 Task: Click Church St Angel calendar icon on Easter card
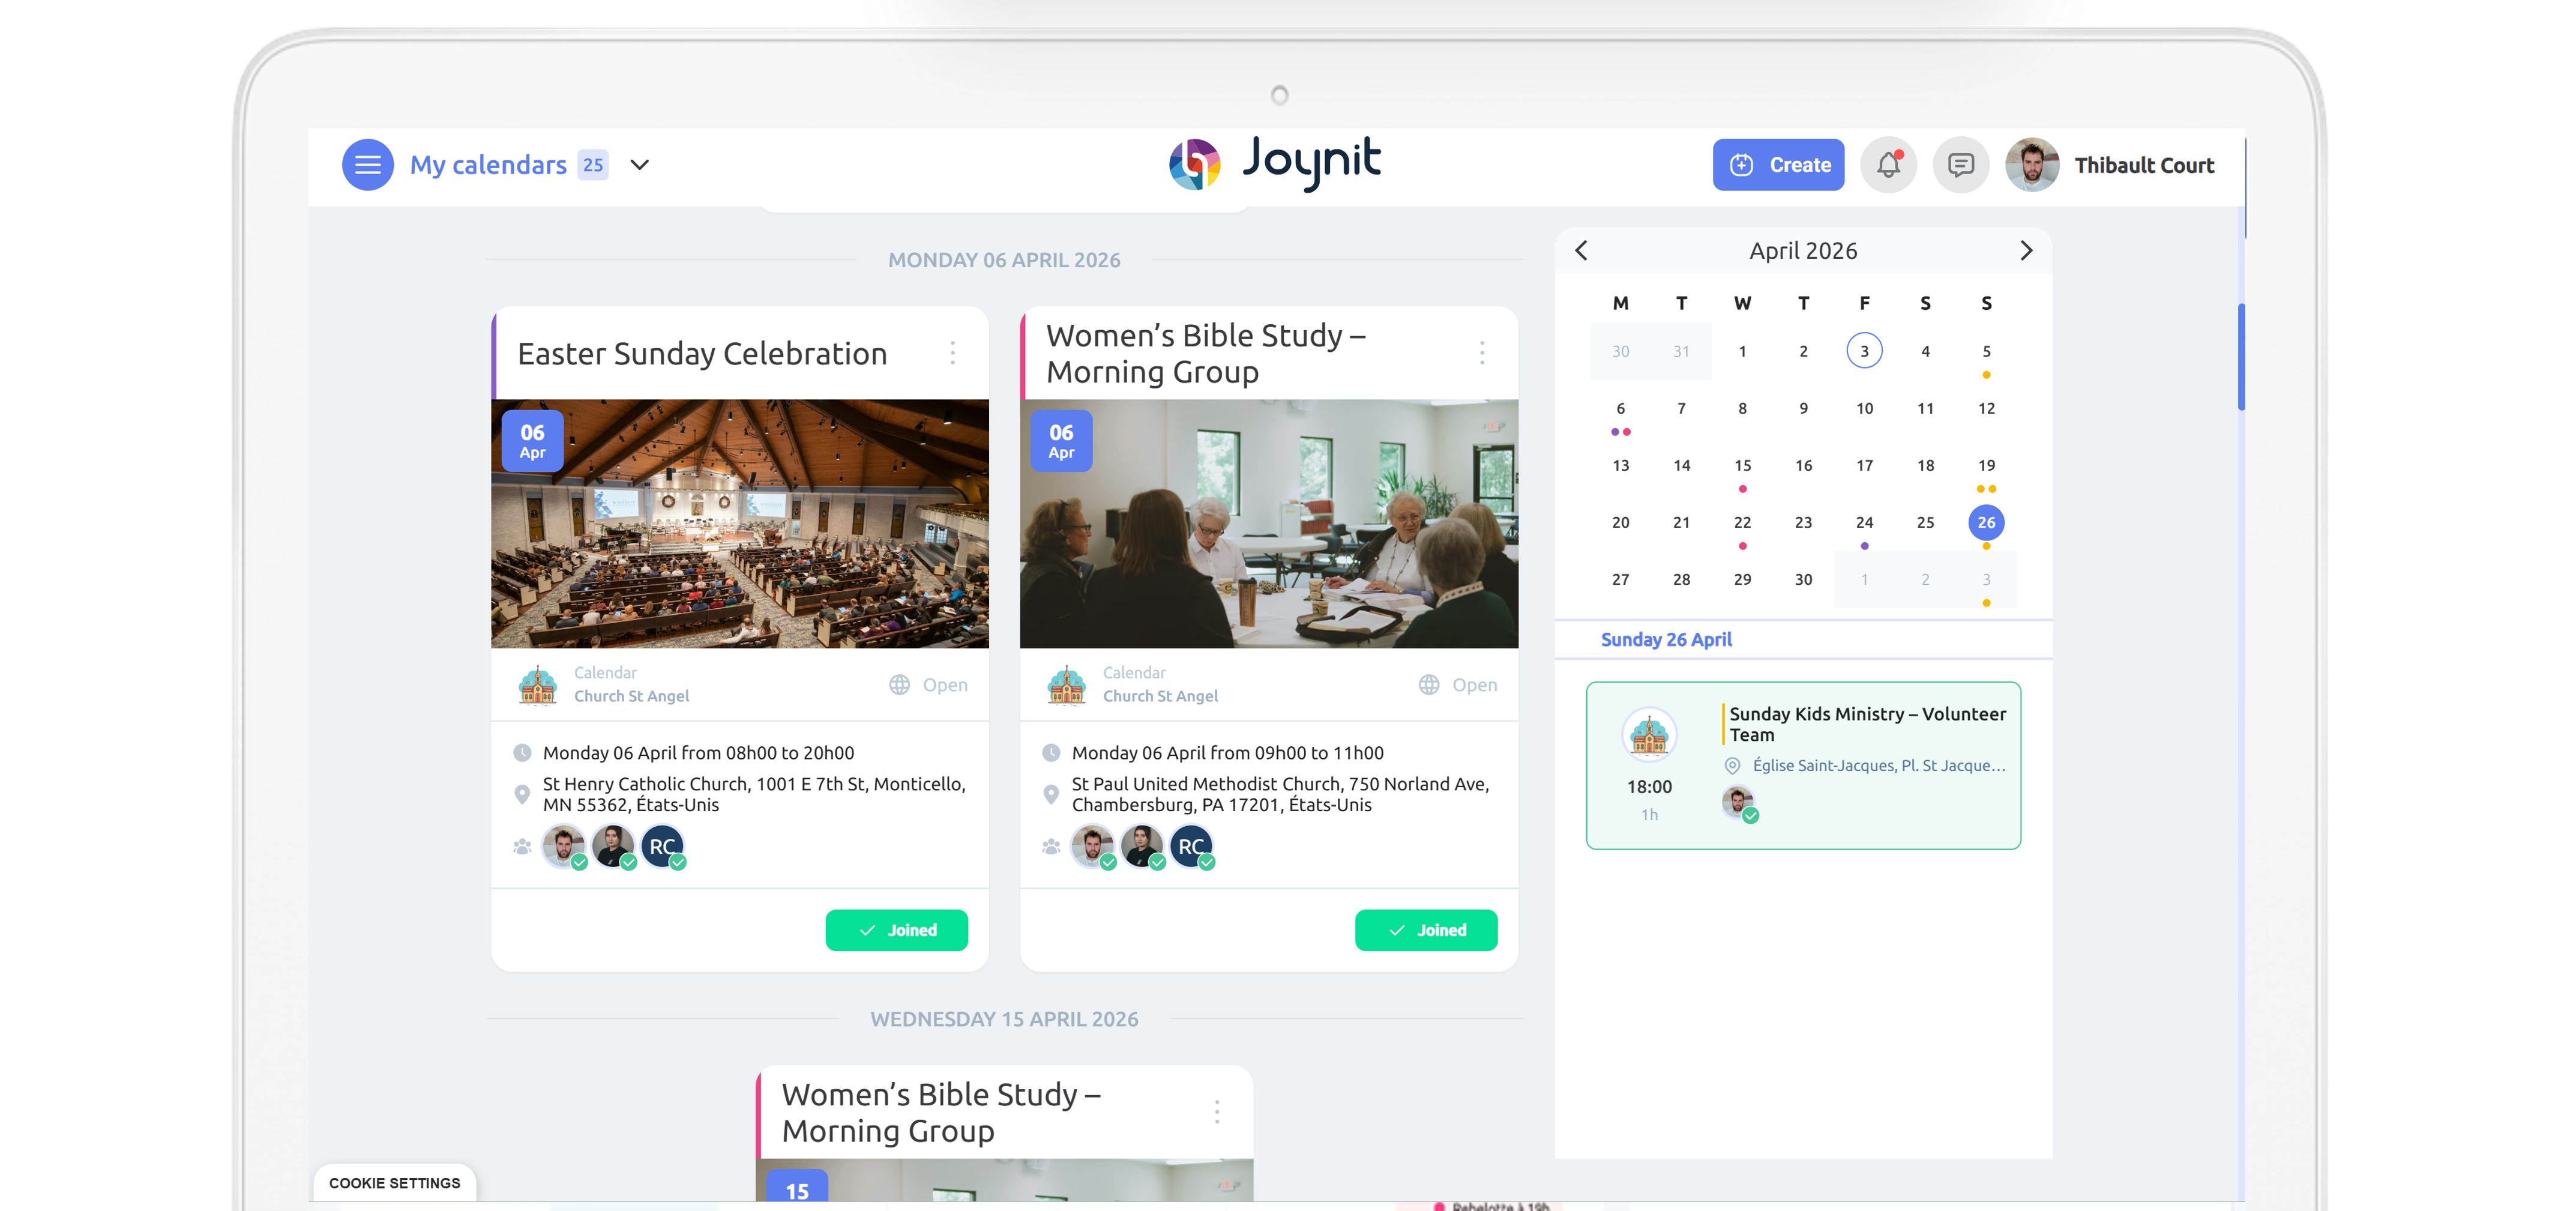(538, 685)
